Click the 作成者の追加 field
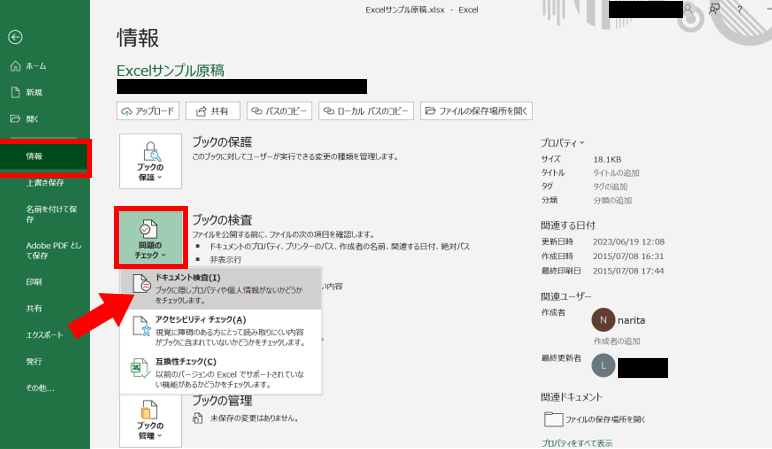This screenshot has height=449, width=772. tap(616, 341)
